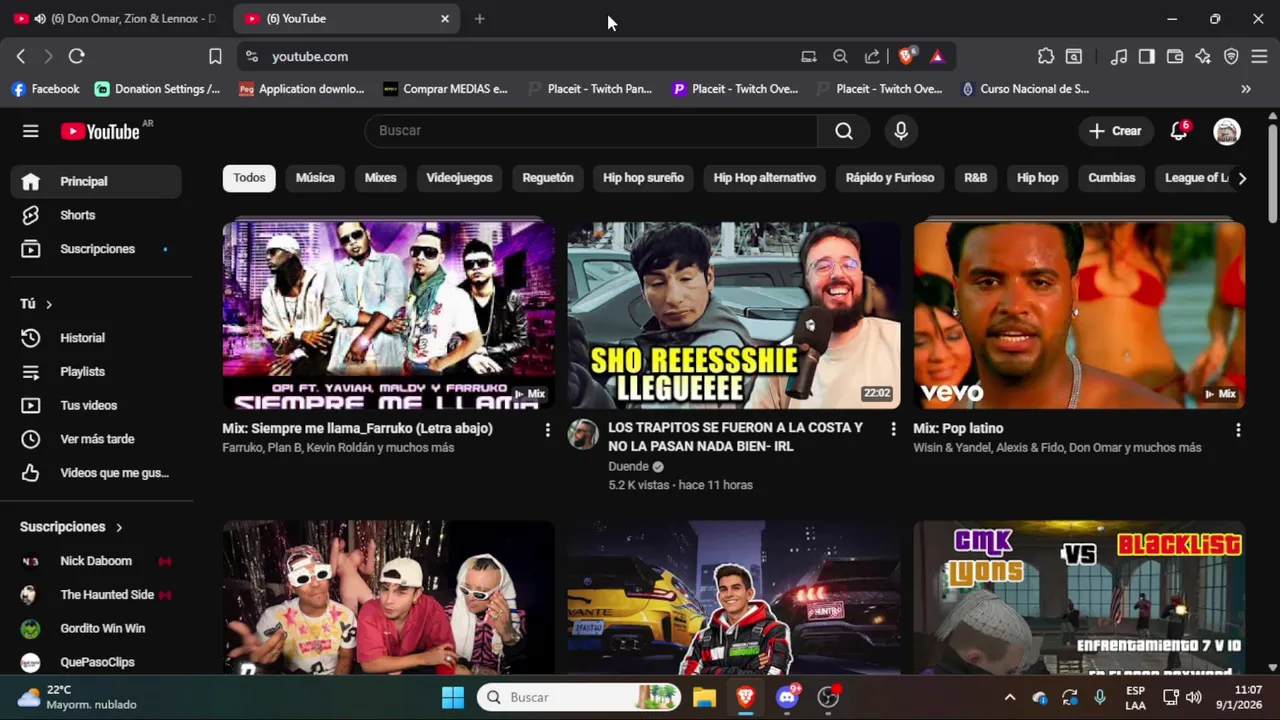Select the Reguetón filter chip
This screenshot has width=1280, height=720.
coord(548,178)
